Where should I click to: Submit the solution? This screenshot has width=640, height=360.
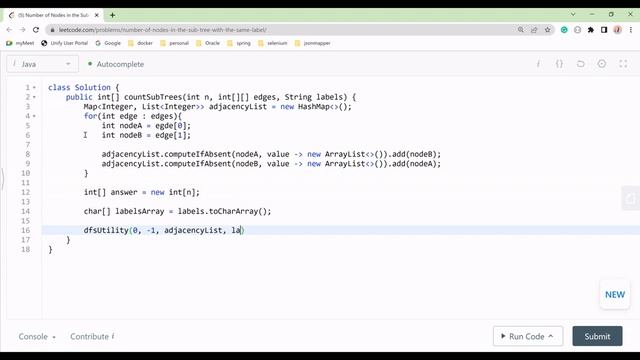point(597,336)
